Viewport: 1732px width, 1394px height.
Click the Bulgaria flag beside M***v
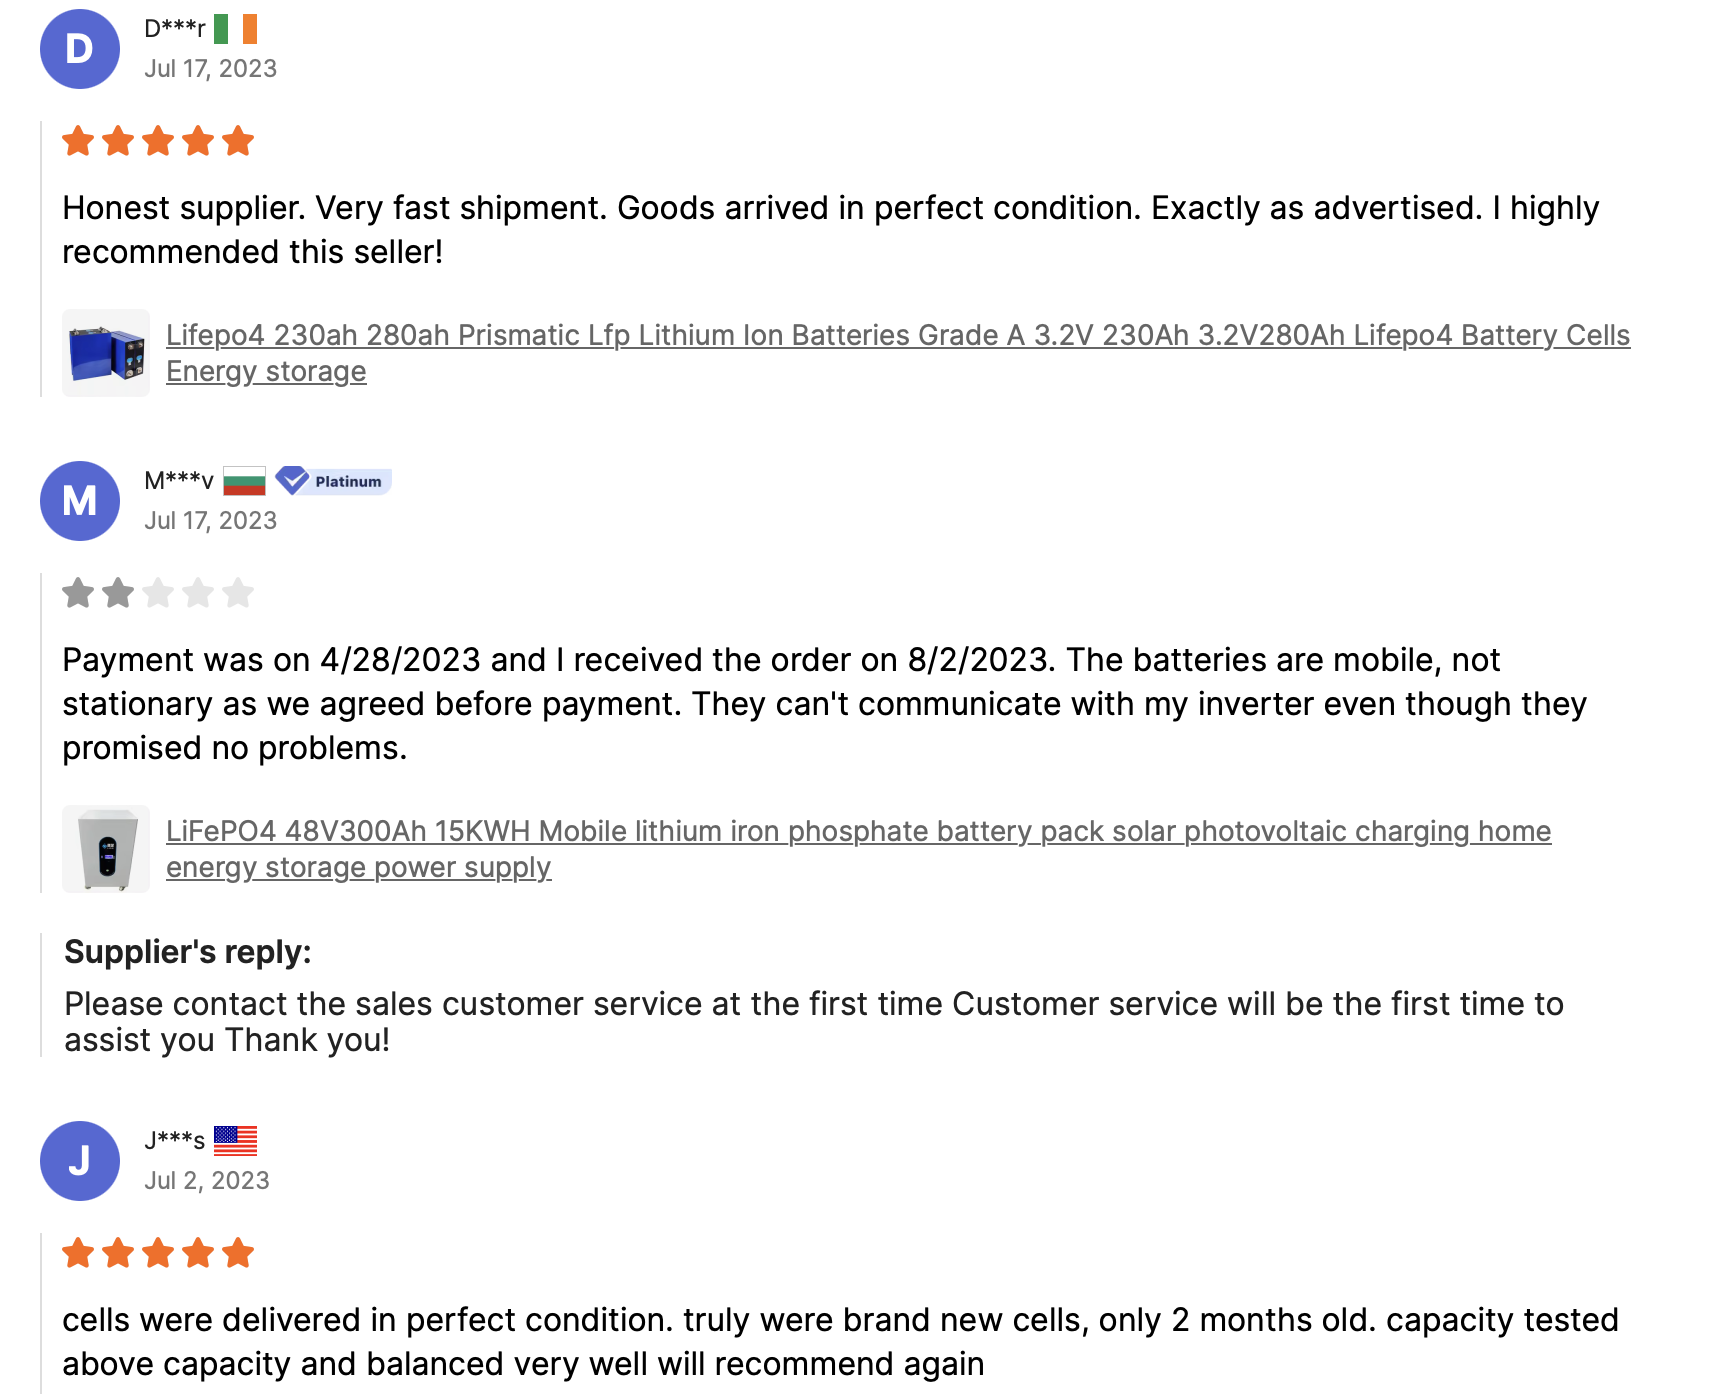pos(244,481)
